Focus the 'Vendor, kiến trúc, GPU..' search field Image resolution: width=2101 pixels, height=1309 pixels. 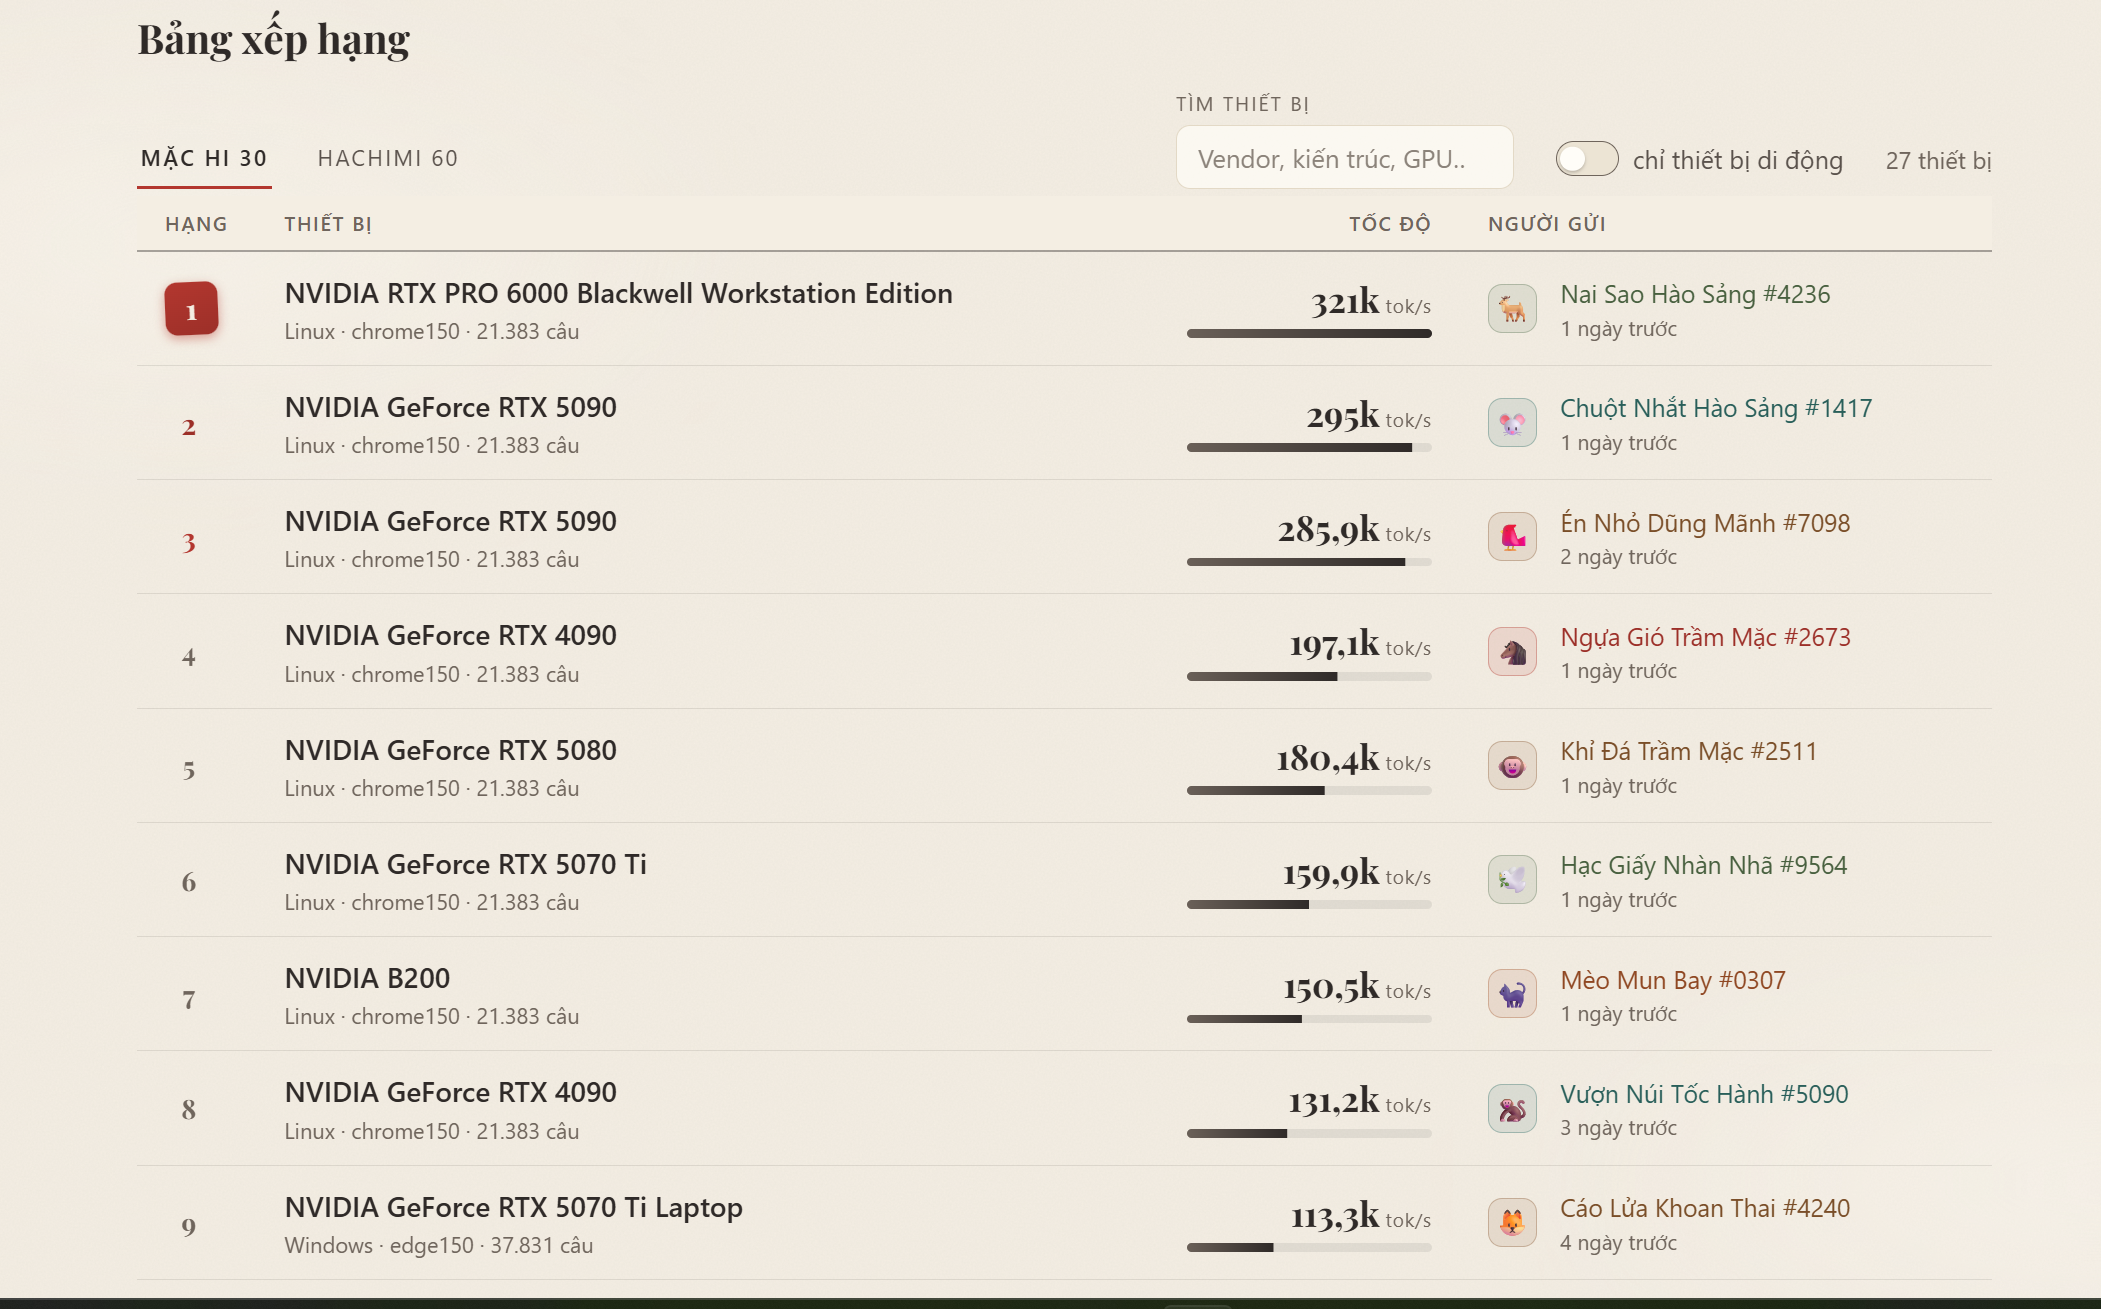point(1344,158)
